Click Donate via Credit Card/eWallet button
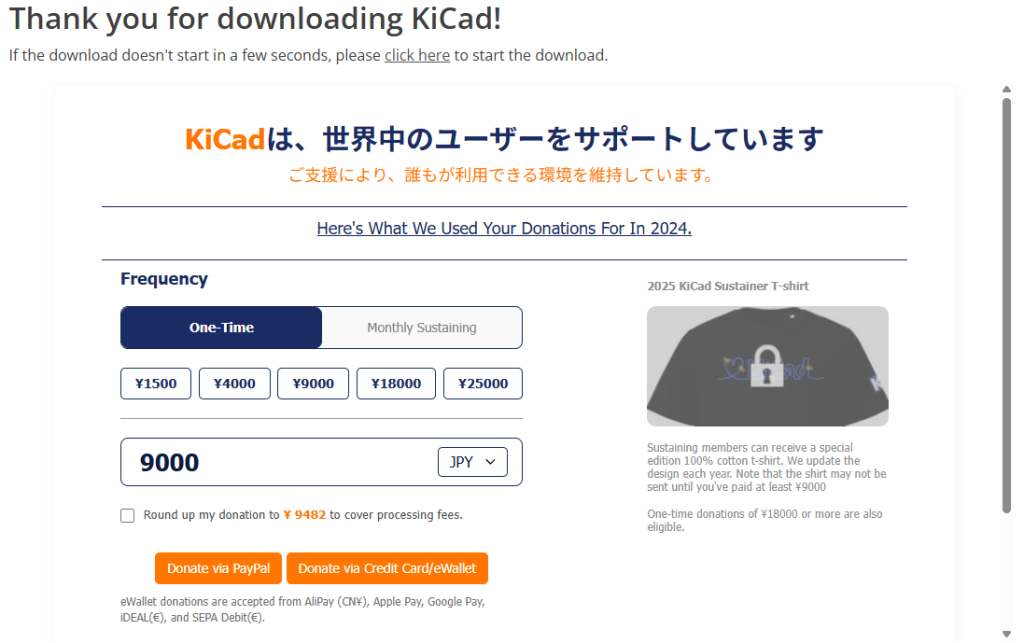The height and width of the screenshot is (643, 1024). [387, 569]
